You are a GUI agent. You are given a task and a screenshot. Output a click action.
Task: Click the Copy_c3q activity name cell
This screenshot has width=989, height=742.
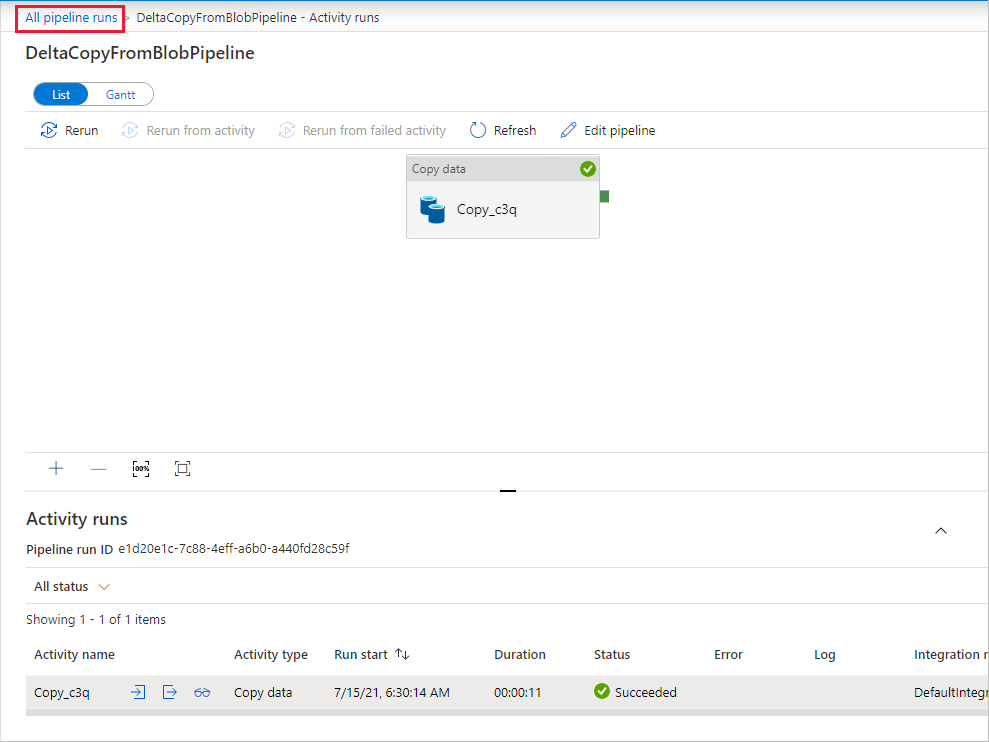[x=62, y=692]
